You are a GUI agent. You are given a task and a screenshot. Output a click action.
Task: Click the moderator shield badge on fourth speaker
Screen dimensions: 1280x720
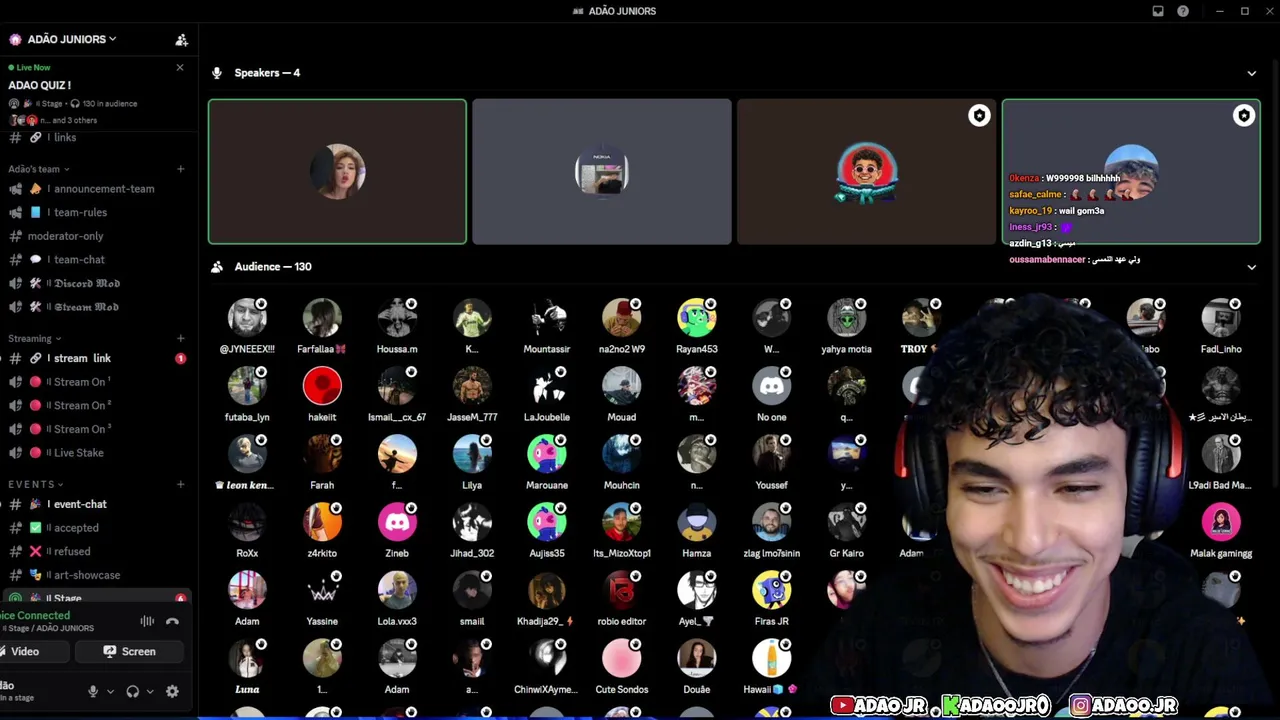1244,116
